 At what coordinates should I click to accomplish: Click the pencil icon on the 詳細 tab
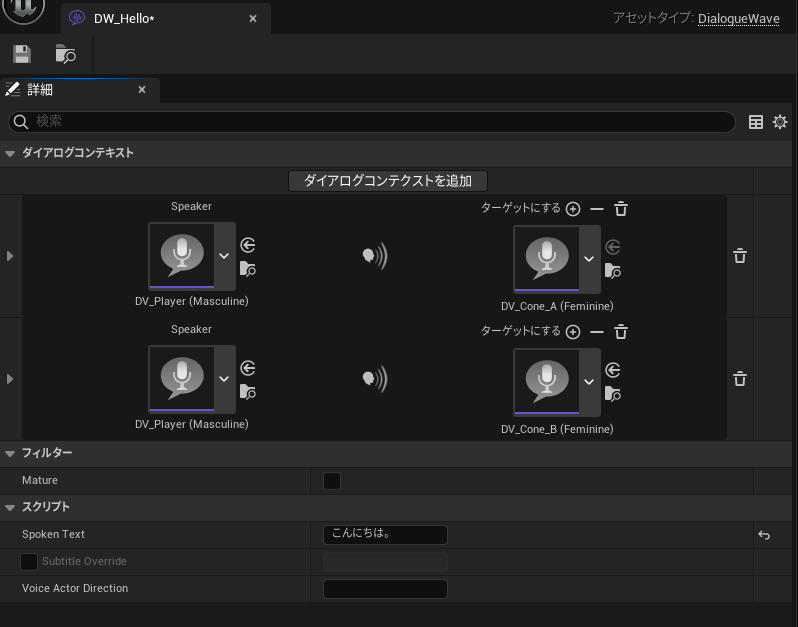13,90
